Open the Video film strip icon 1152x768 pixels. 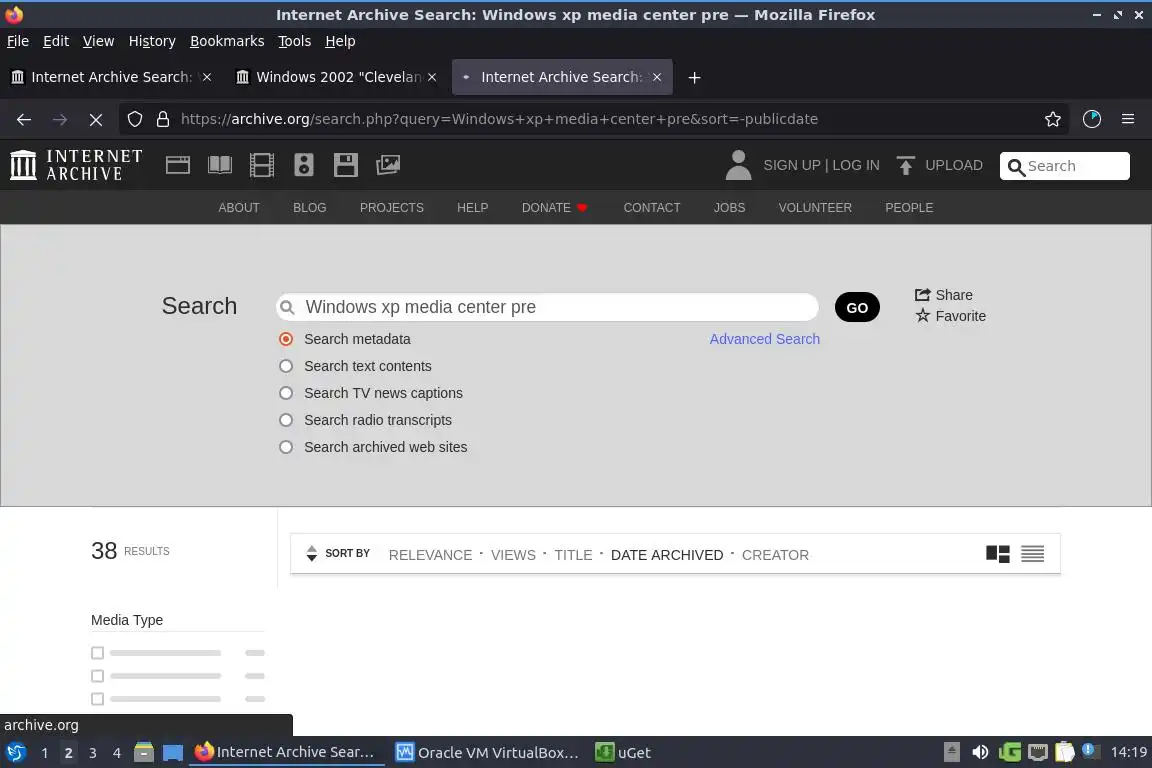[x=262, y=165]
